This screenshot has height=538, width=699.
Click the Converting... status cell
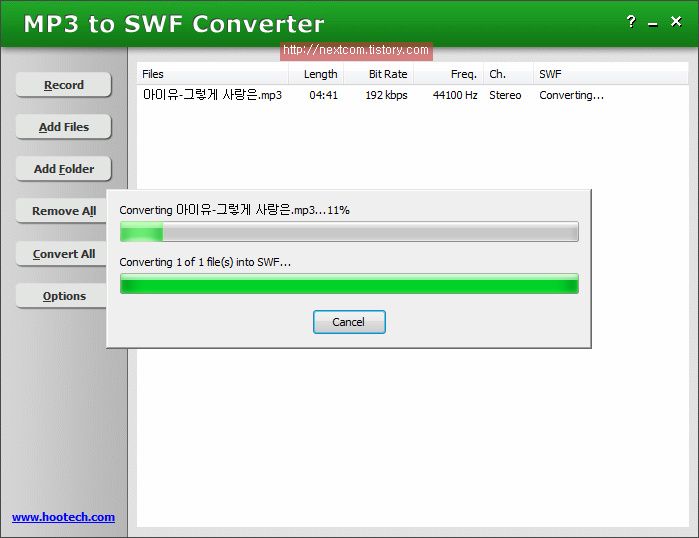coord(572,95)
